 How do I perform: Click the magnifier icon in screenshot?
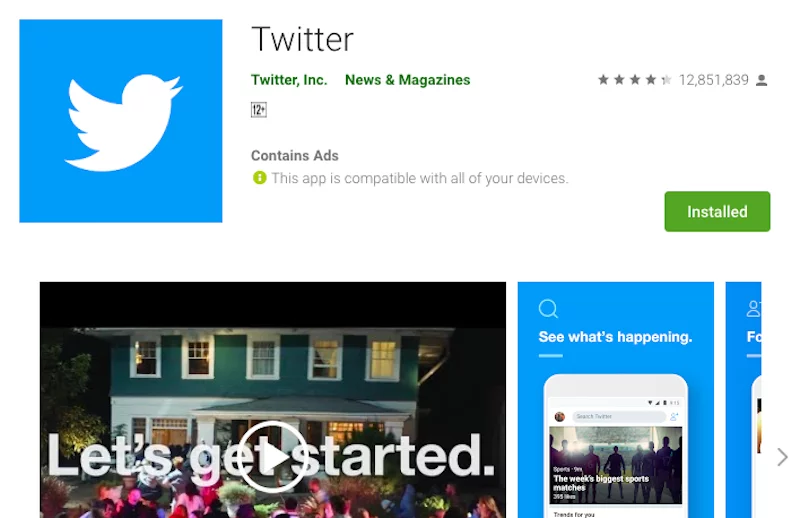548,309
